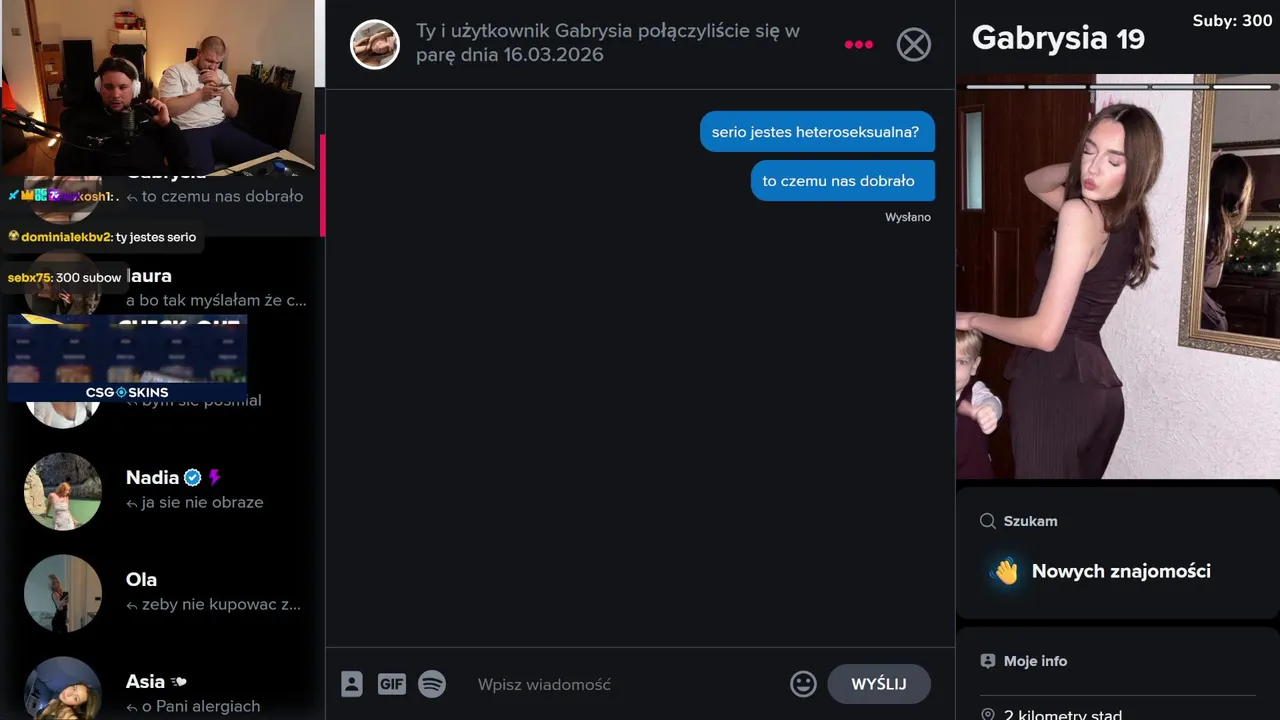Open the conversation with Nadia
Image resolution: width=1280 pixels, height=720 pixels.
point(162,490)
